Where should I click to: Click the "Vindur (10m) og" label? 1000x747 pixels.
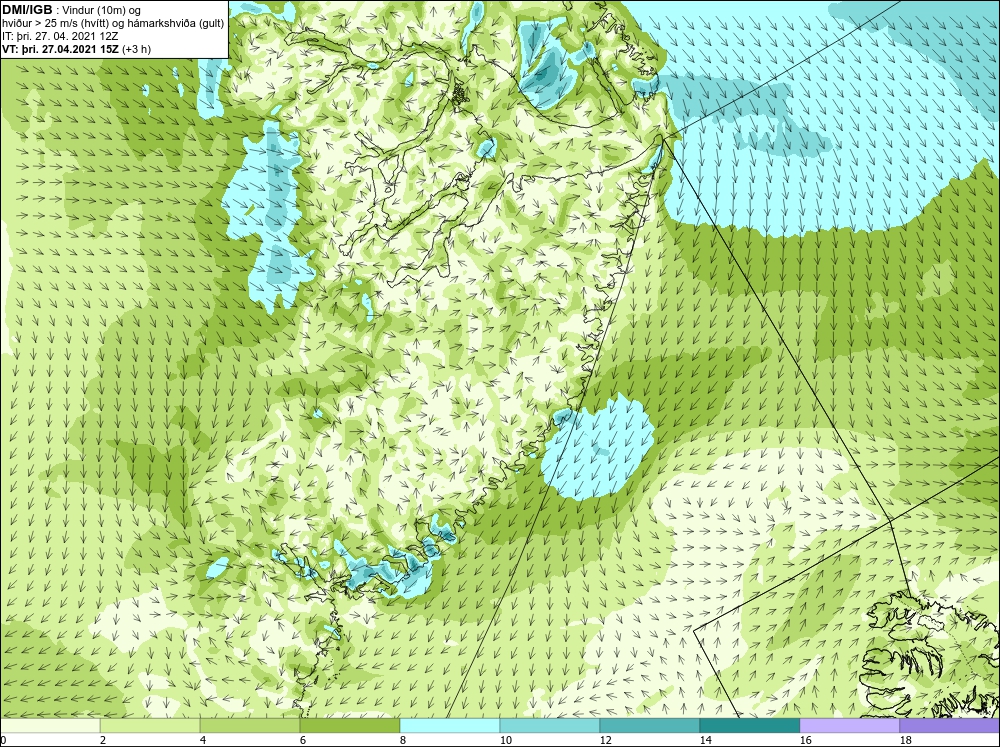[103, 10]
